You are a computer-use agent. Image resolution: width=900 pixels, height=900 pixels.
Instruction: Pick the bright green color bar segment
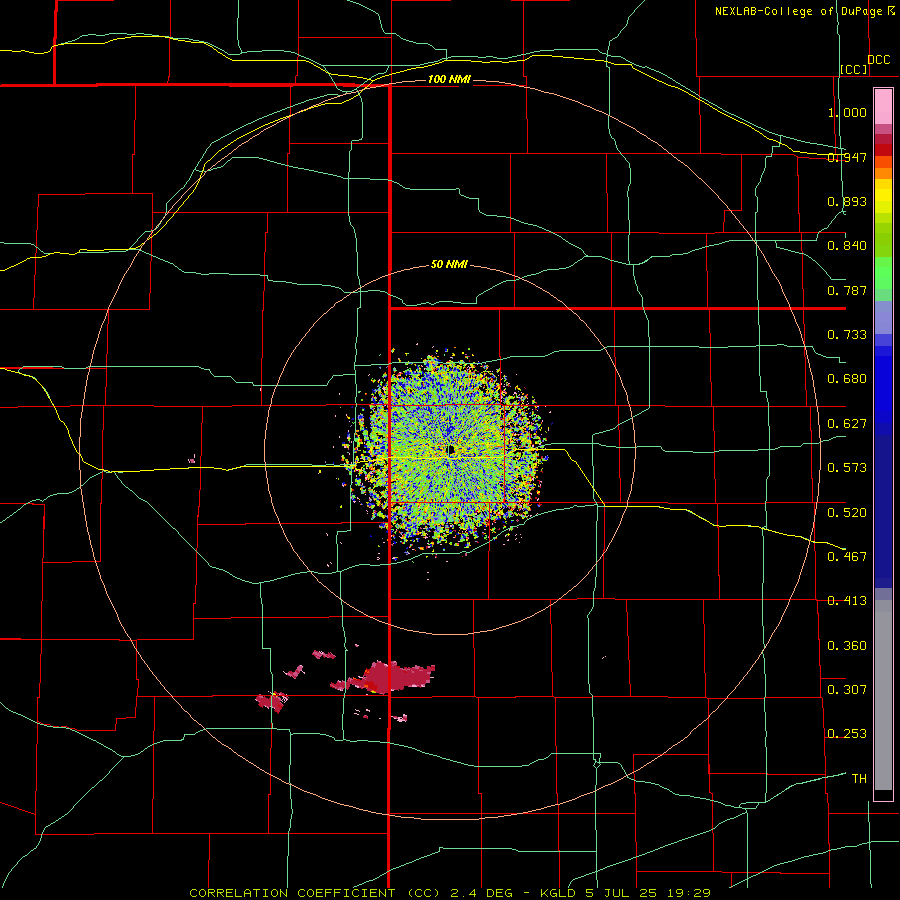883,273
